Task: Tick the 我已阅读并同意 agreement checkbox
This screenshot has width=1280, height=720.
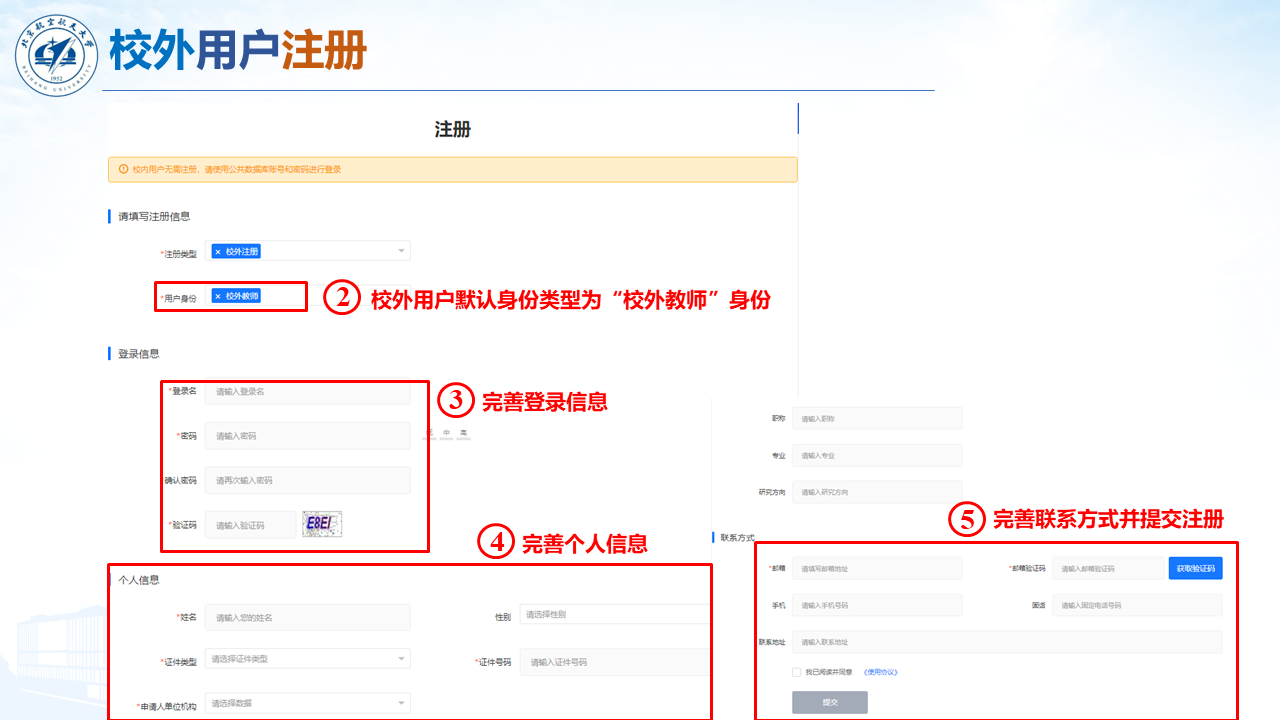Action: pyautogui.click(x=796, y=672)
